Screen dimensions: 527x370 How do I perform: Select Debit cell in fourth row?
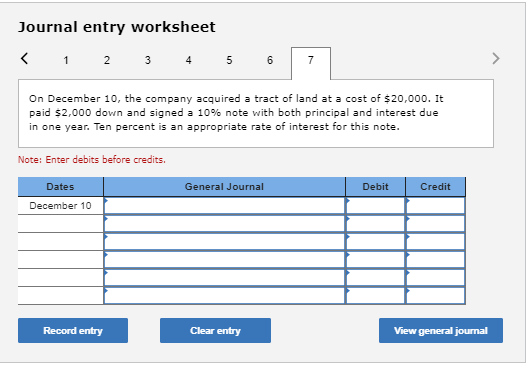coord(375,260)
